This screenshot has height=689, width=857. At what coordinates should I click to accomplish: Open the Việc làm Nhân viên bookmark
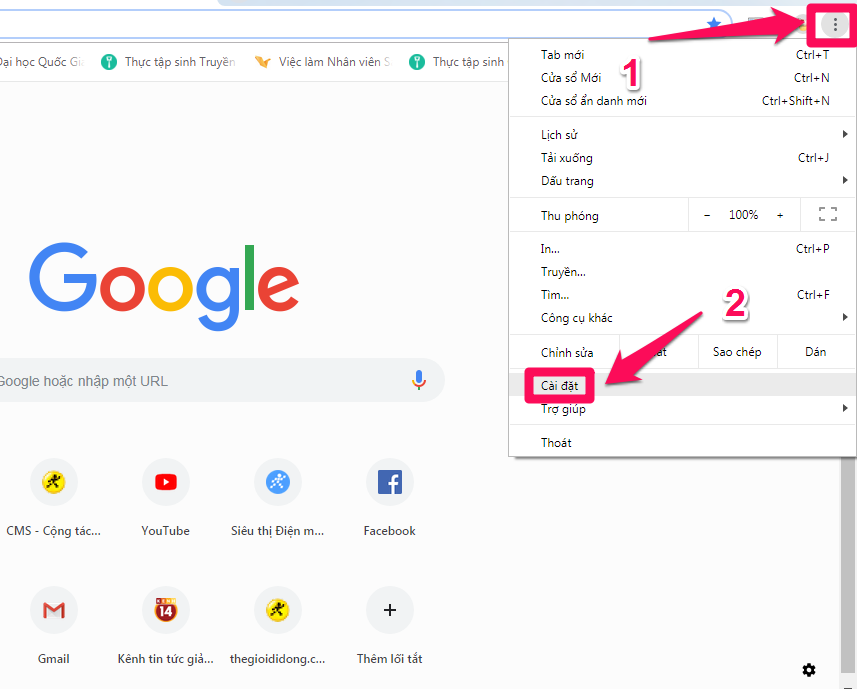click(323, 62)
